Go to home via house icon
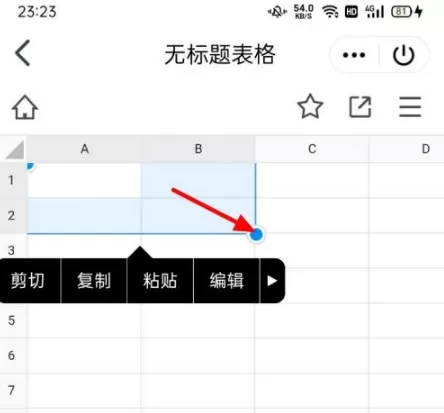The width and height of the screenshot is (444, 413). [x=25, y=107]
